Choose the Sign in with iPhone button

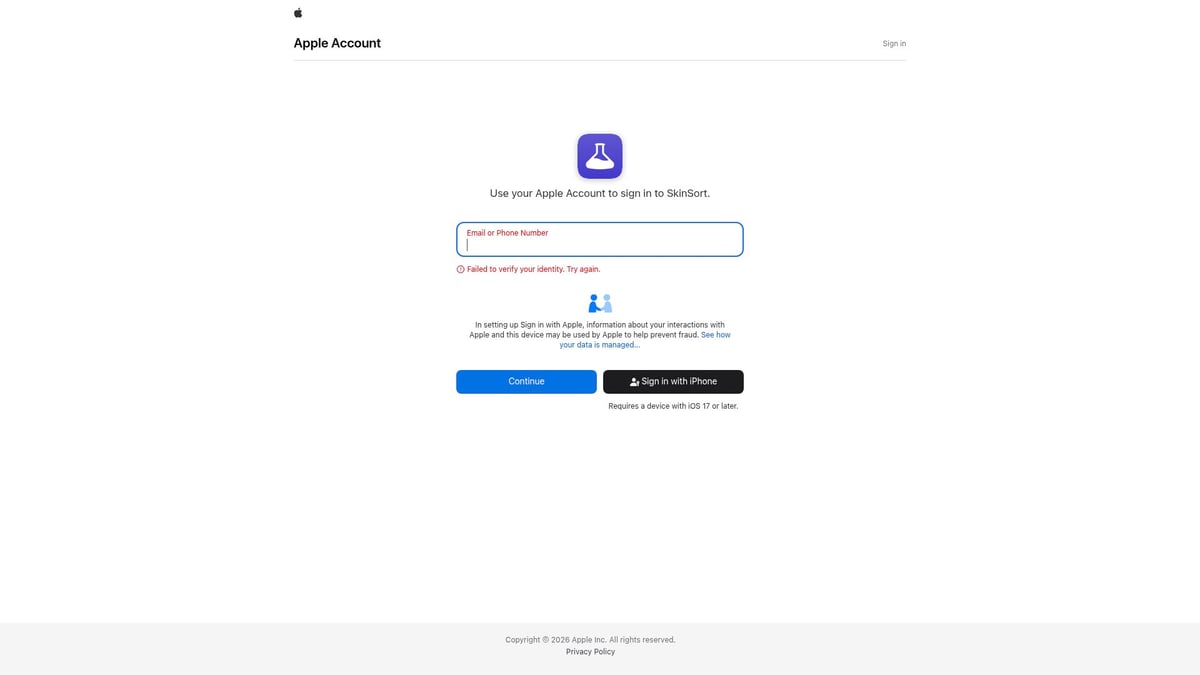click(673, 382)
